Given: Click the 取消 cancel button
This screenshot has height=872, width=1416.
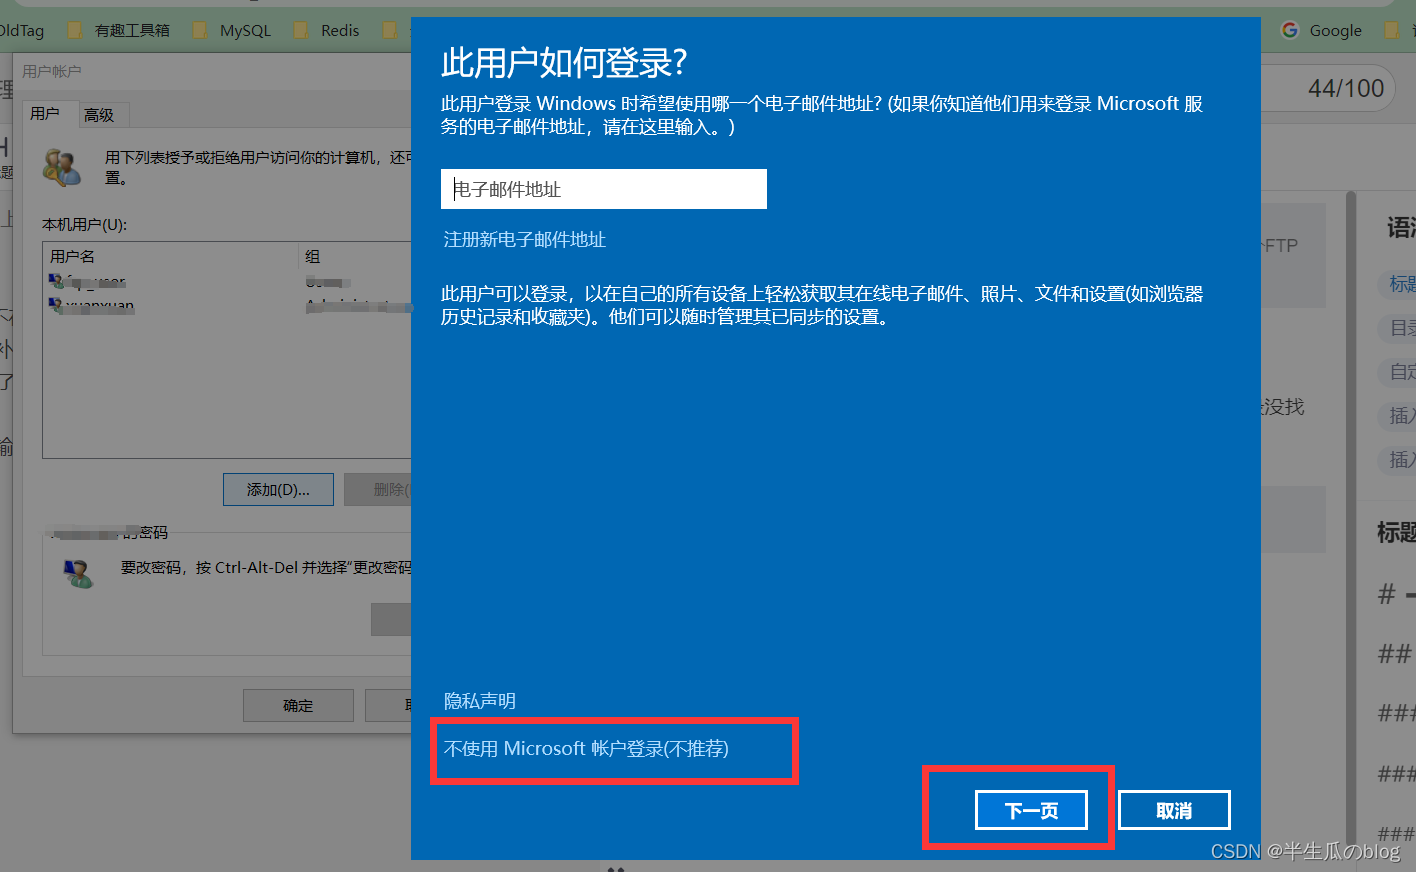Looking at the screenshot, I should (x=1174, y=810).
